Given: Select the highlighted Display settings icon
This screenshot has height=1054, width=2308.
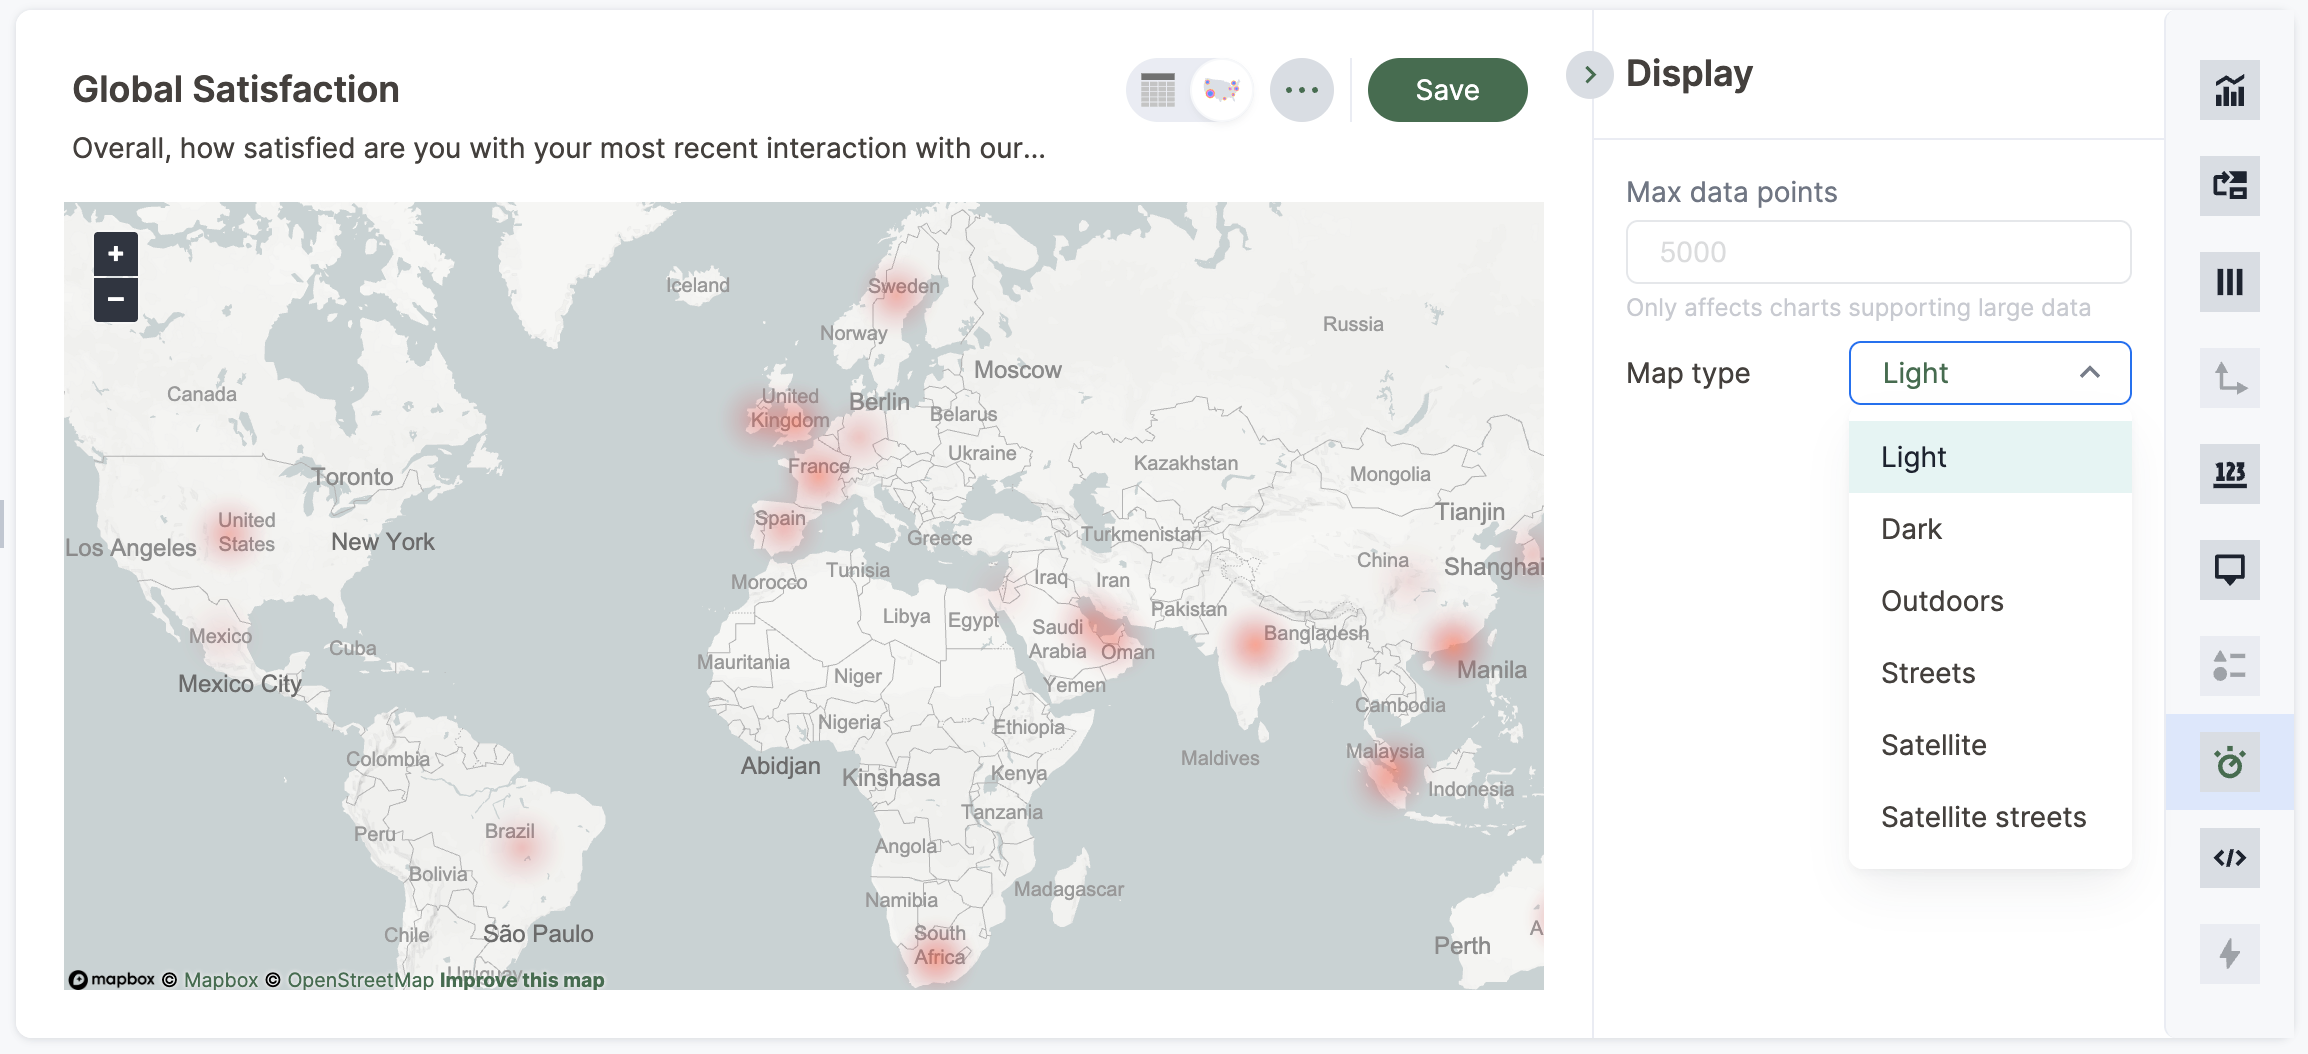Looking at the screenshot, I should [2229, 762].
